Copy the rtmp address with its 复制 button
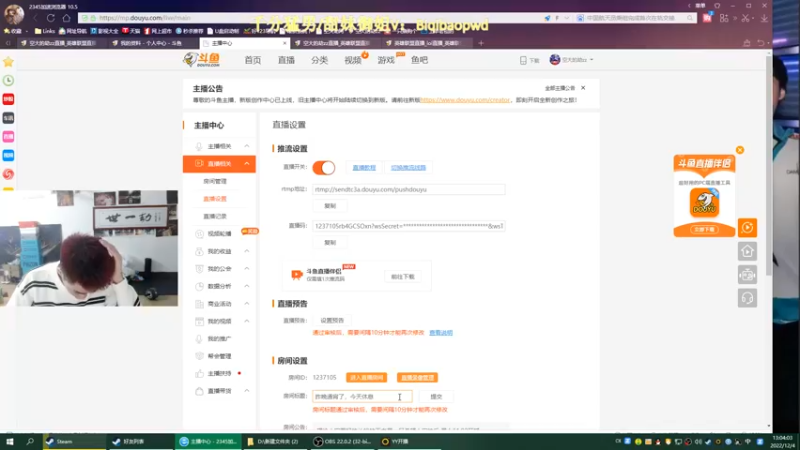Image resolution: width=800 pixels, height=450 pixels. pyautogui.click(x=330, y=206)
